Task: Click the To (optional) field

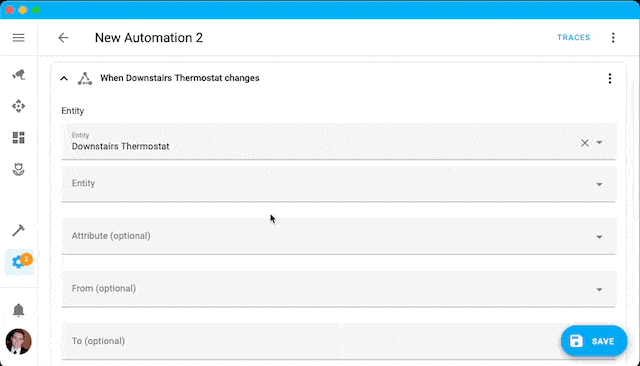Action: click(338, 342)
